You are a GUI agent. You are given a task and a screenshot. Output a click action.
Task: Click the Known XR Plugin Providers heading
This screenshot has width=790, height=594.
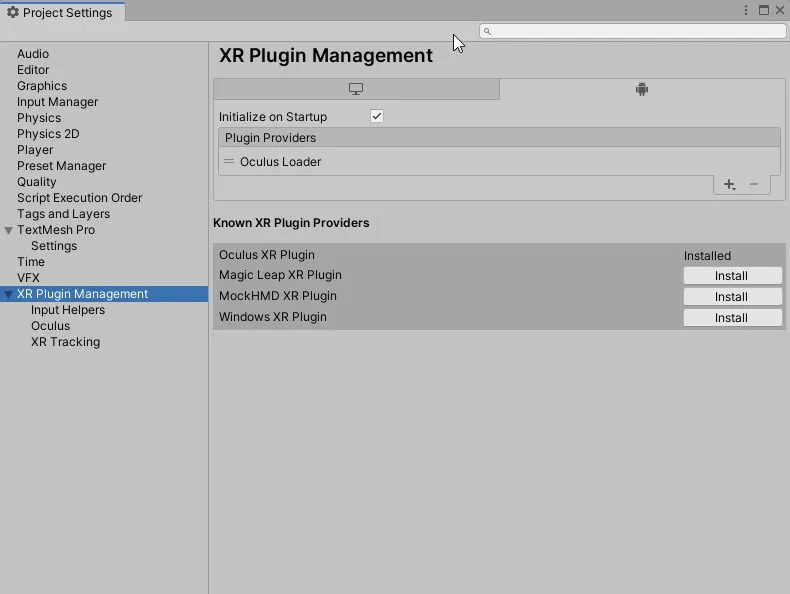[291, 223]
